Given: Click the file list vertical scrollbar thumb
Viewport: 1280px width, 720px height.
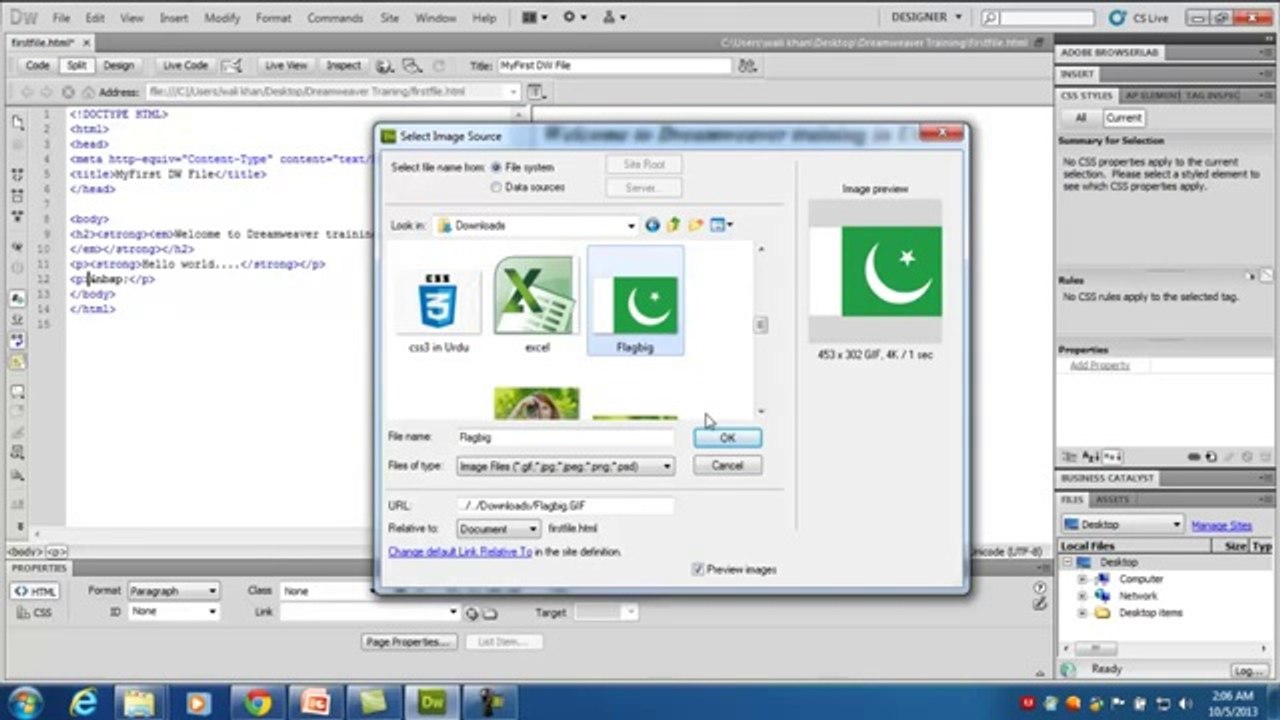Looking at the screenshot, I should tap(761, 325).
